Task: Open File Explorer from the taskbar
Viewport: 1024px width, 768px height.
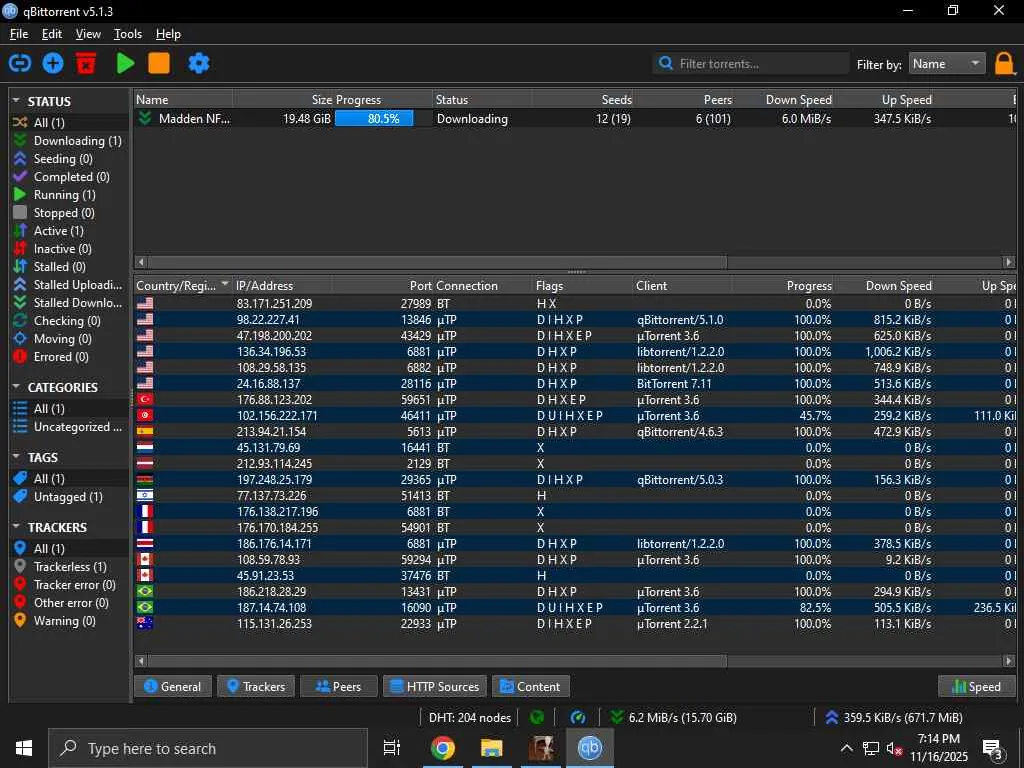Action: tap(491, 748)
